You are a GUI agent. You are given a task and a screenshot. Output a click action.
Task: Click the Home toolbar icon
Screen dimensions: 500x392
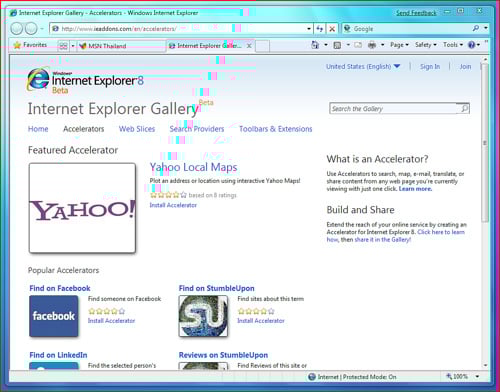click(315, 45)
